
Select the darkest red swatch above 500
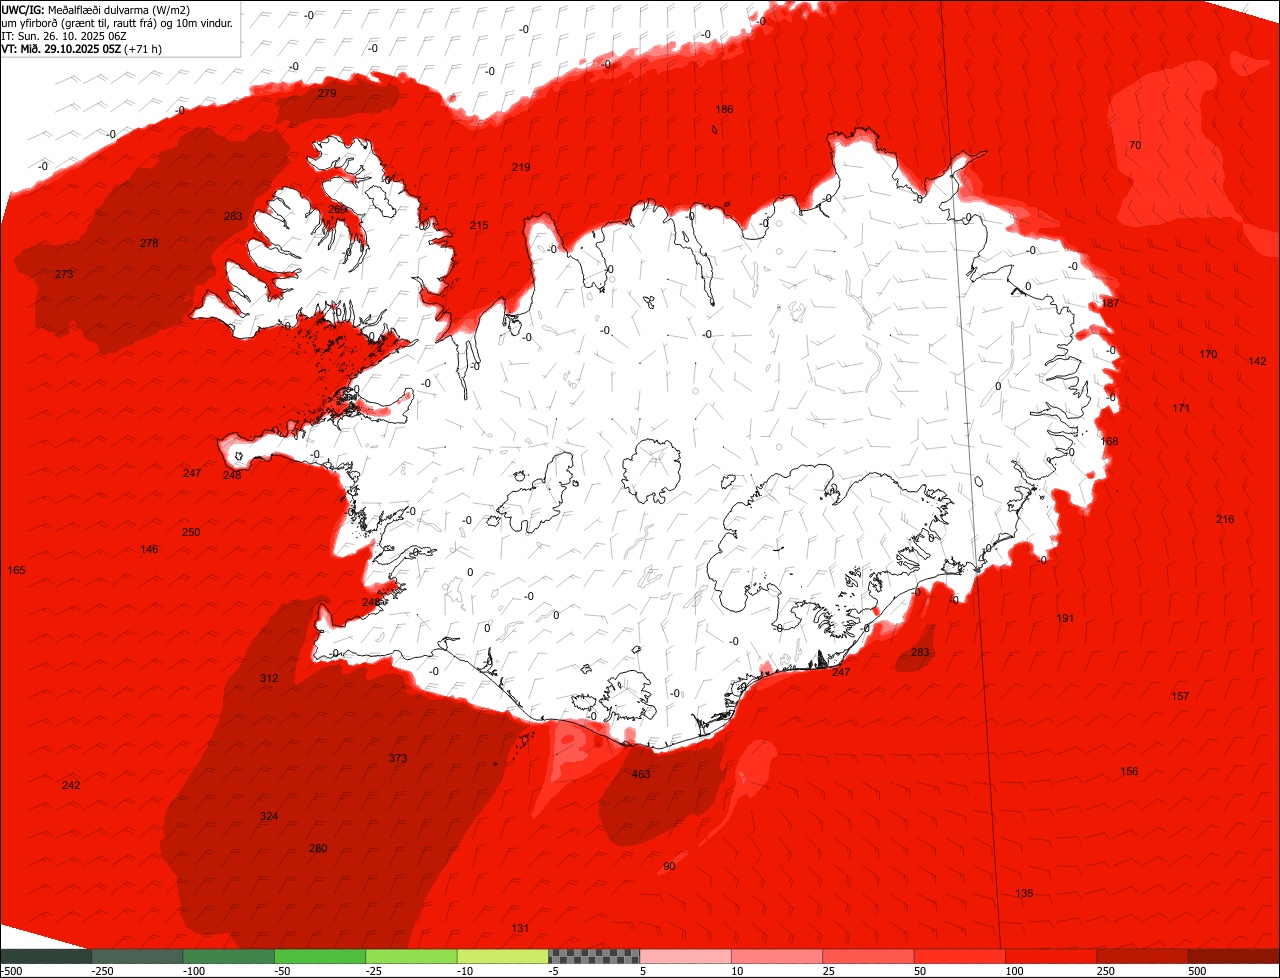(1234, 956)
